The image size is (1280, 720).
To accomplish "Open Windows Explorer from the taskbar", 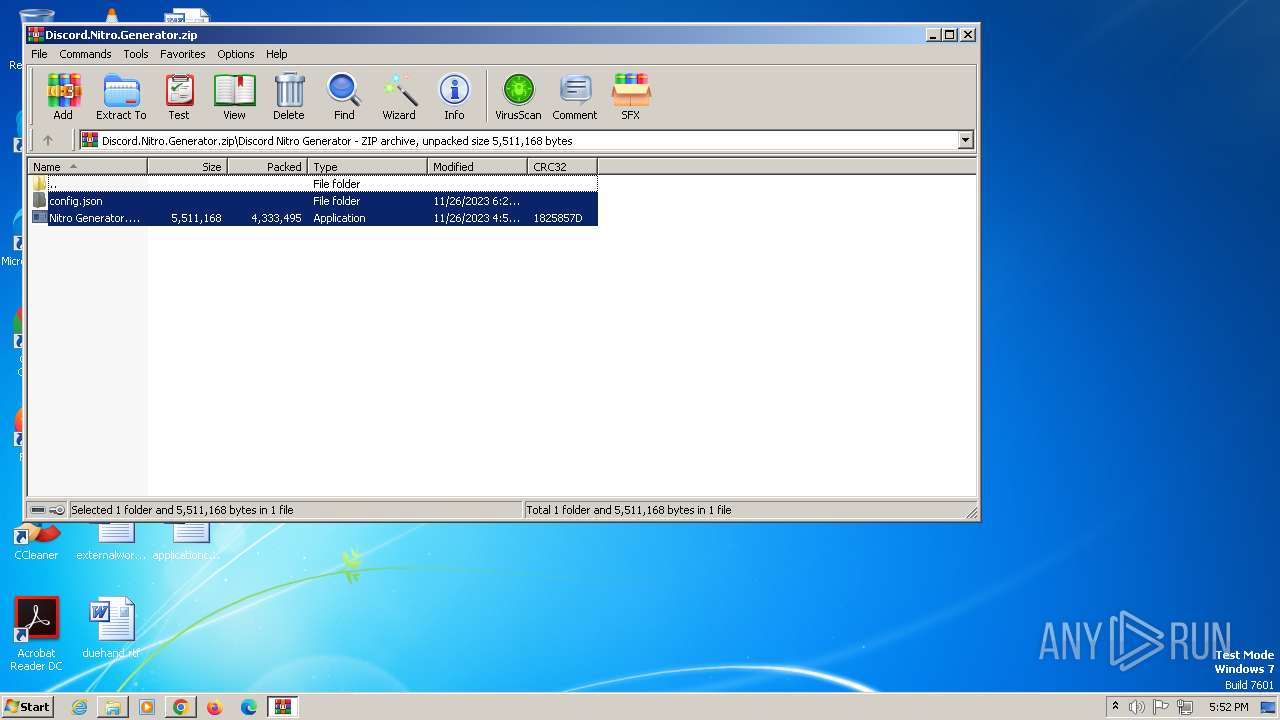I will point(113,707).
